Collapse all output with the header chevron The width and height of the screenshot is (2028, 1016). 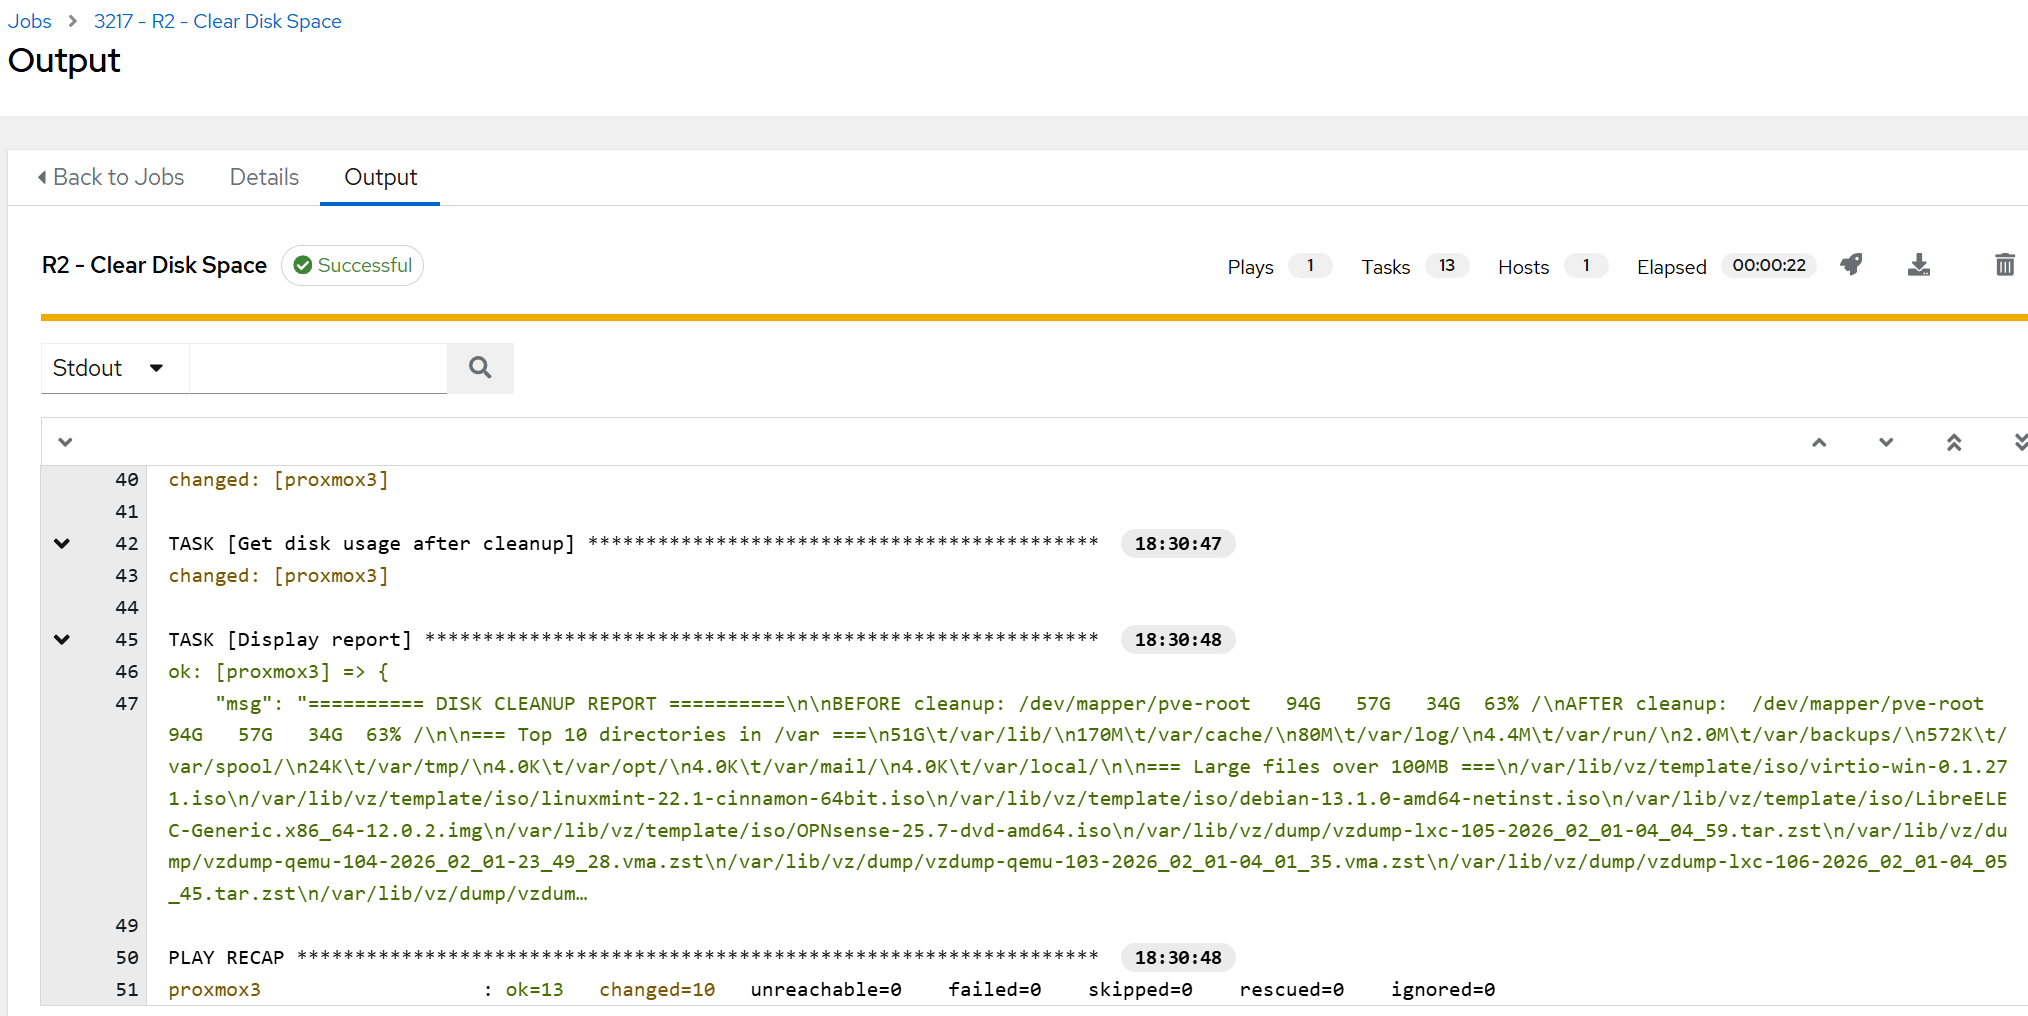click(x=65, y=442)
